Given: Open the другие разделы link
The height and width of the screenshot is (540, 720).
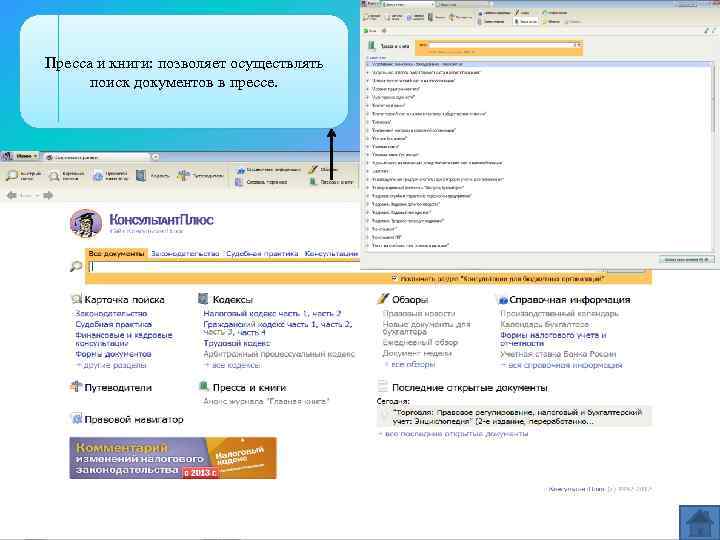Looking at the screenshot, I should point(111,365).
